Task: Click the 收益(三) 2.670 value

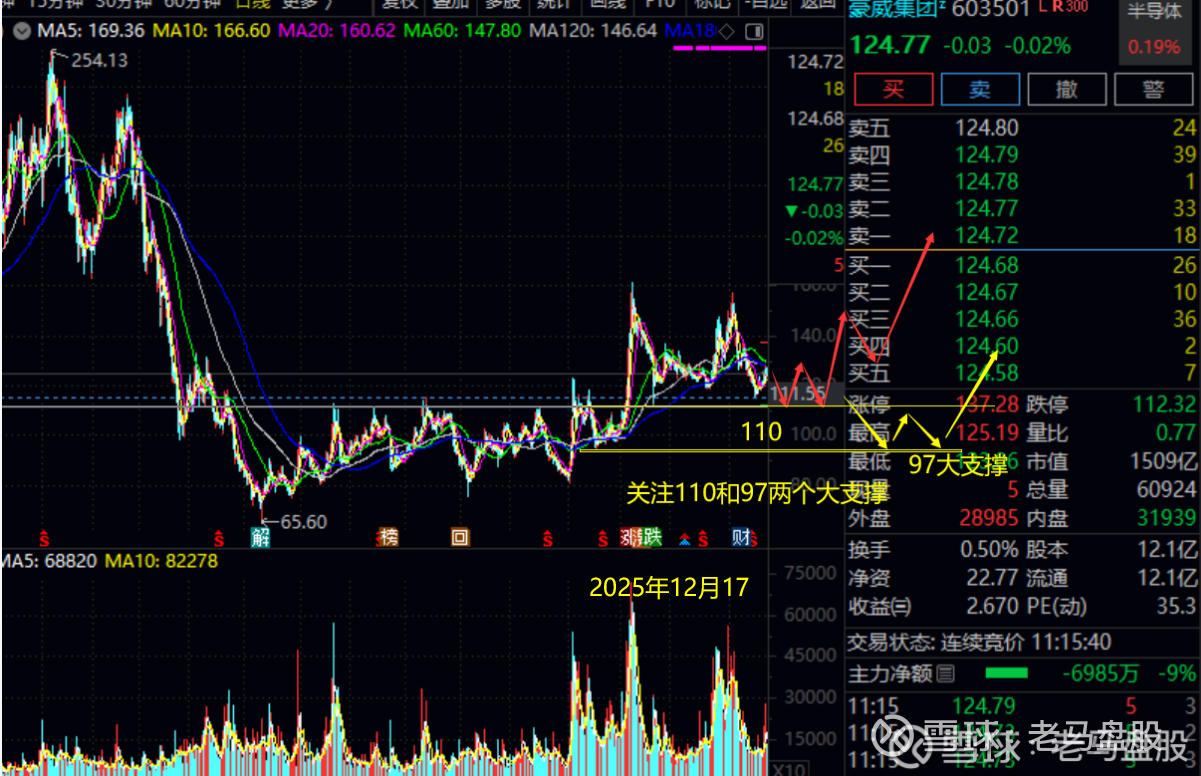Action: click(x=990, y=606)
